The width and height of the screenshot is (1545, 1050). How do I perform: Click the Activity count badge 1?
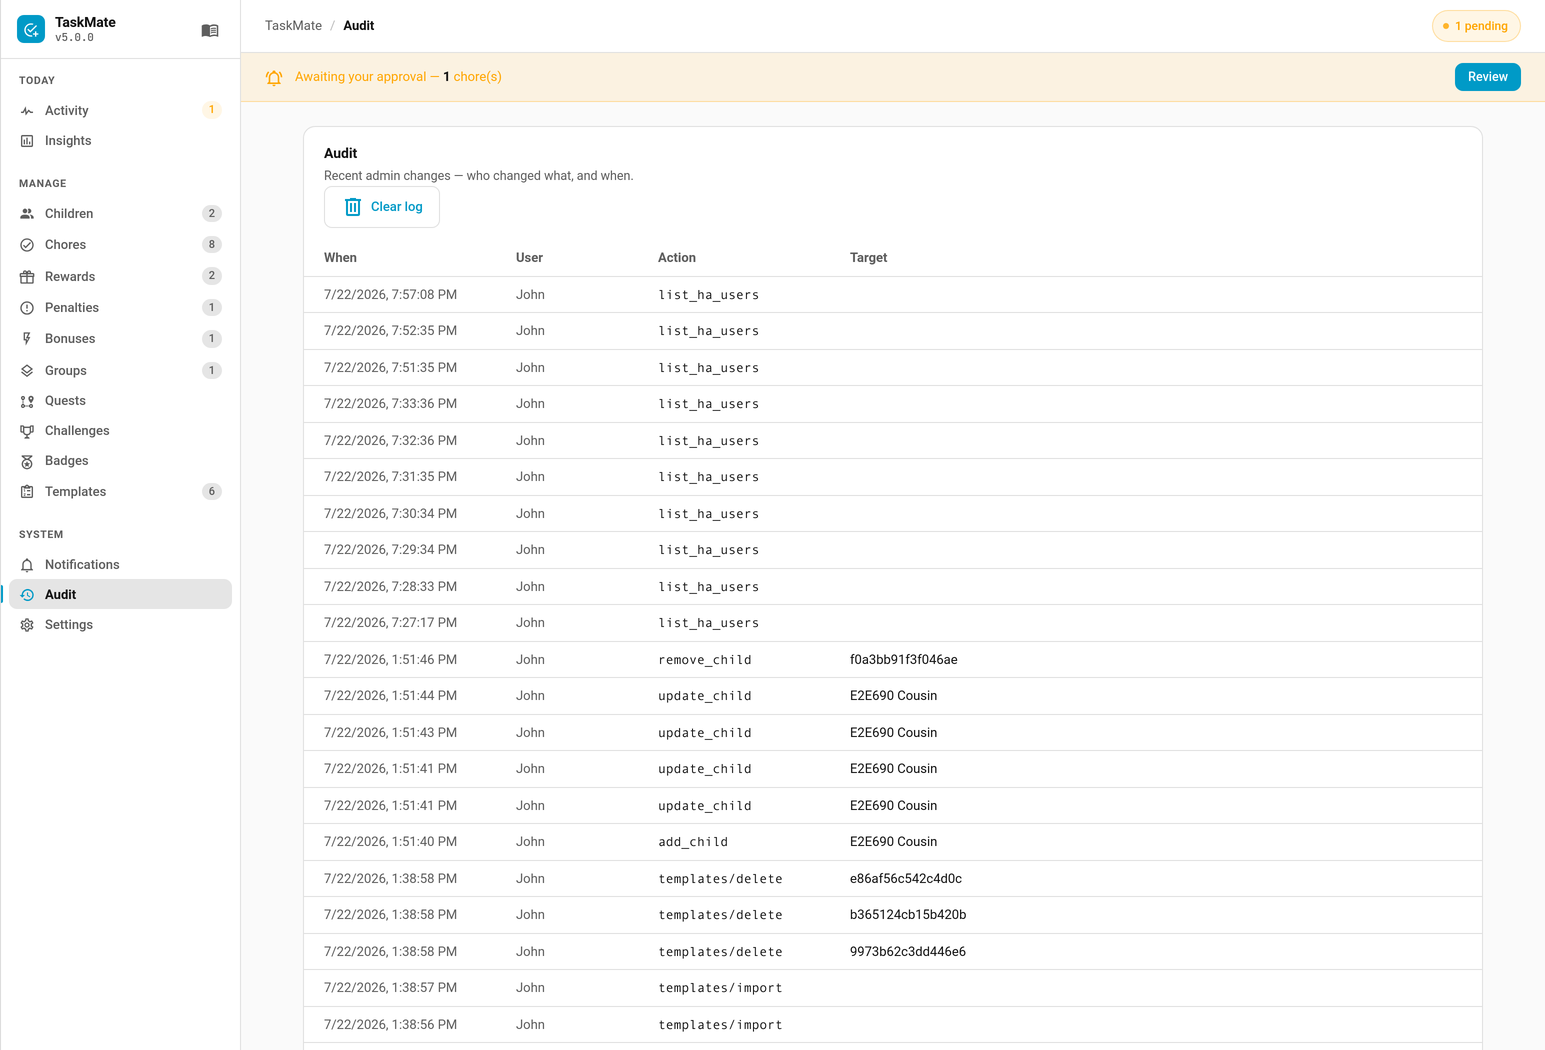[211, 110]
